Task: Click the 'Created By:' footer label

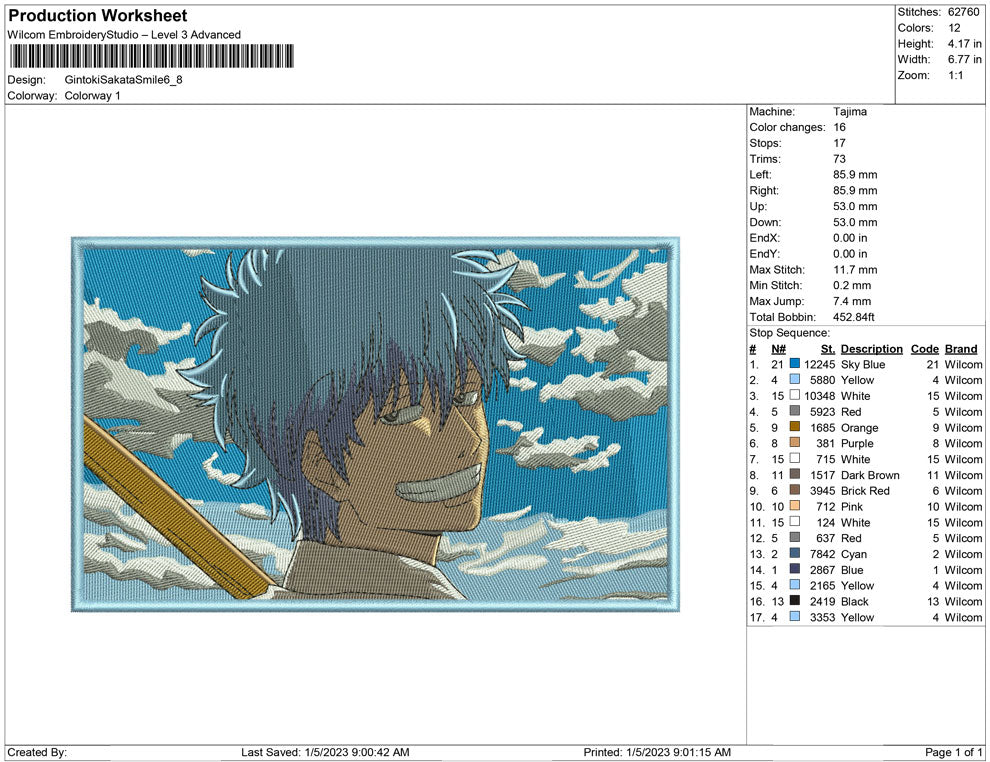Action: pyautogui.click(x=37, y=753)
